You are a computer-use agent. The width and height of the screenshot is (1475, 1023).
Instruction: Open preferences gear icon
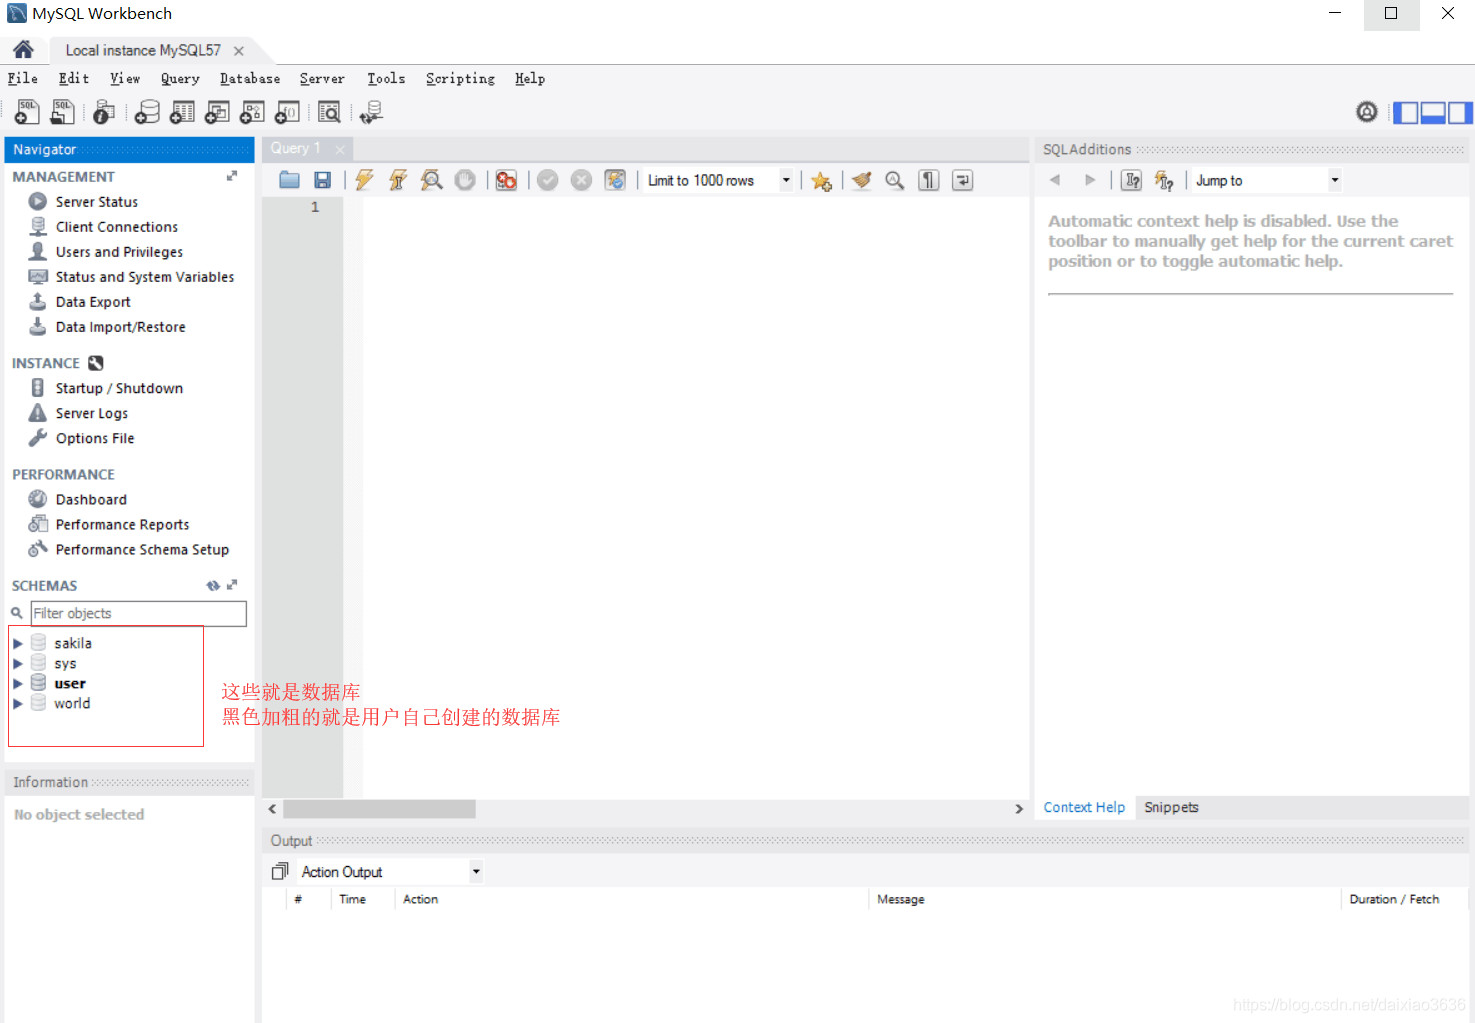click(x=1367, y=112)
